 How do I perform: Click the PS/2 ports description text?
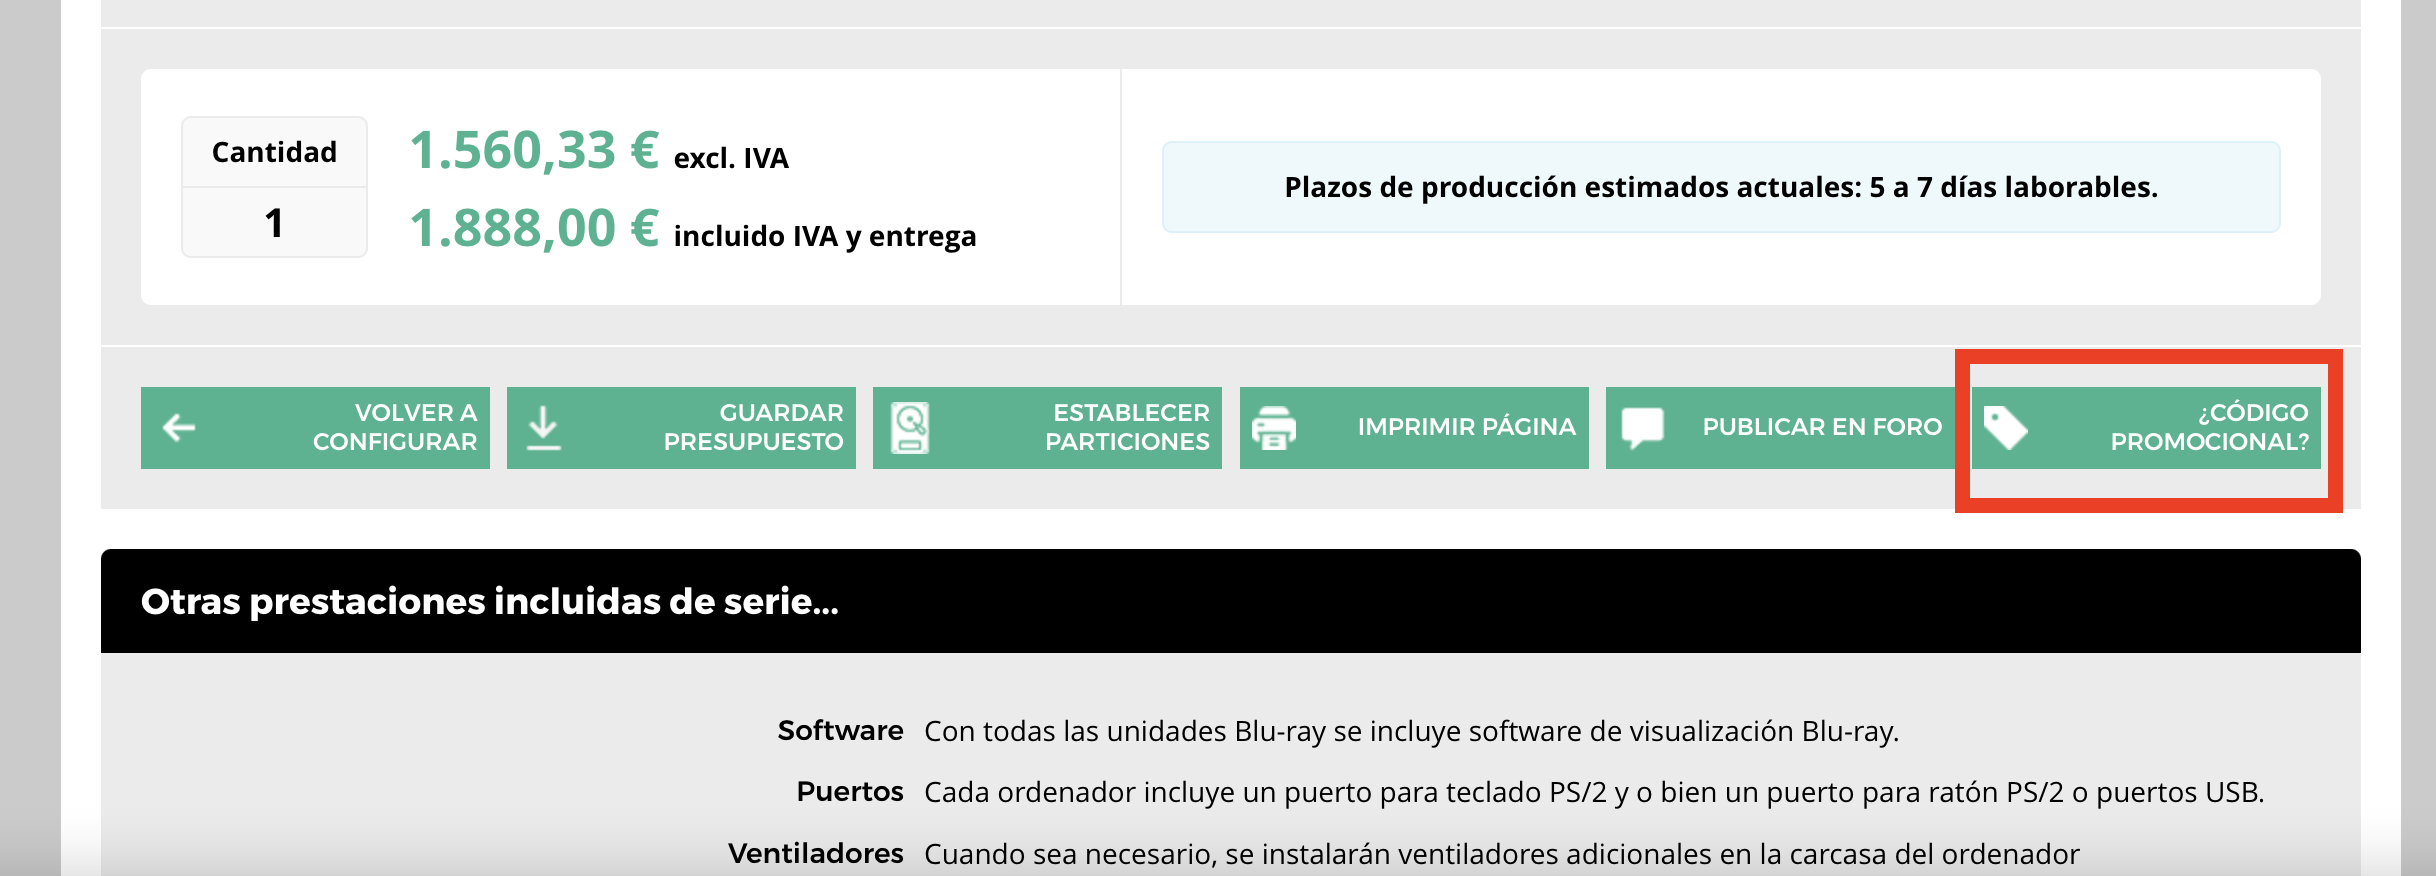pyautogui.click(x=1594, y=793)
